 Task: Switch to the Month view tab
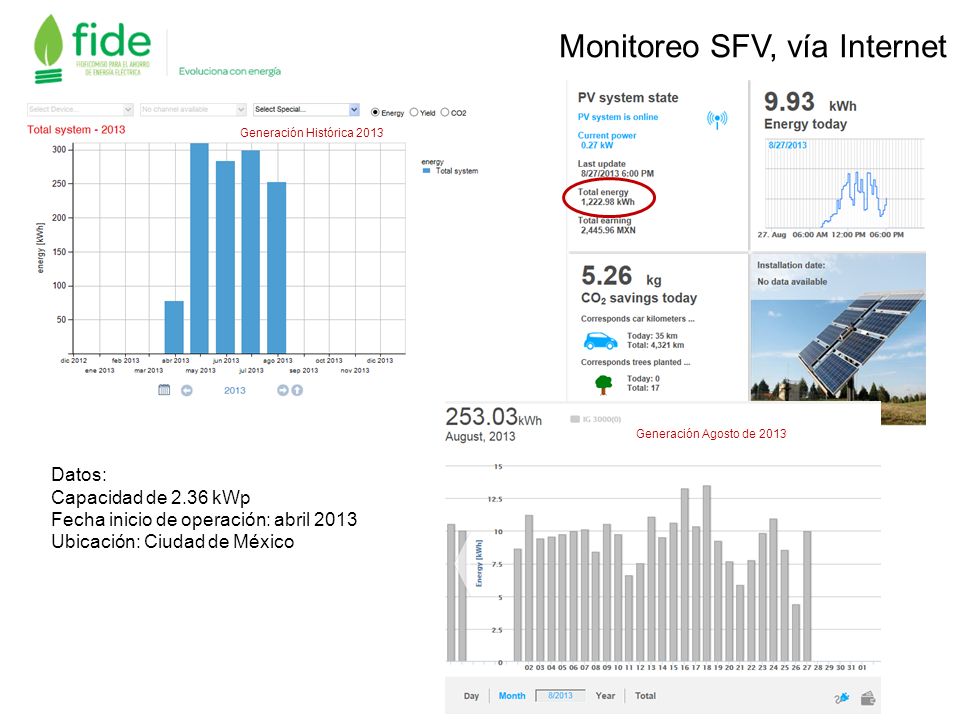tap(512, 696)
